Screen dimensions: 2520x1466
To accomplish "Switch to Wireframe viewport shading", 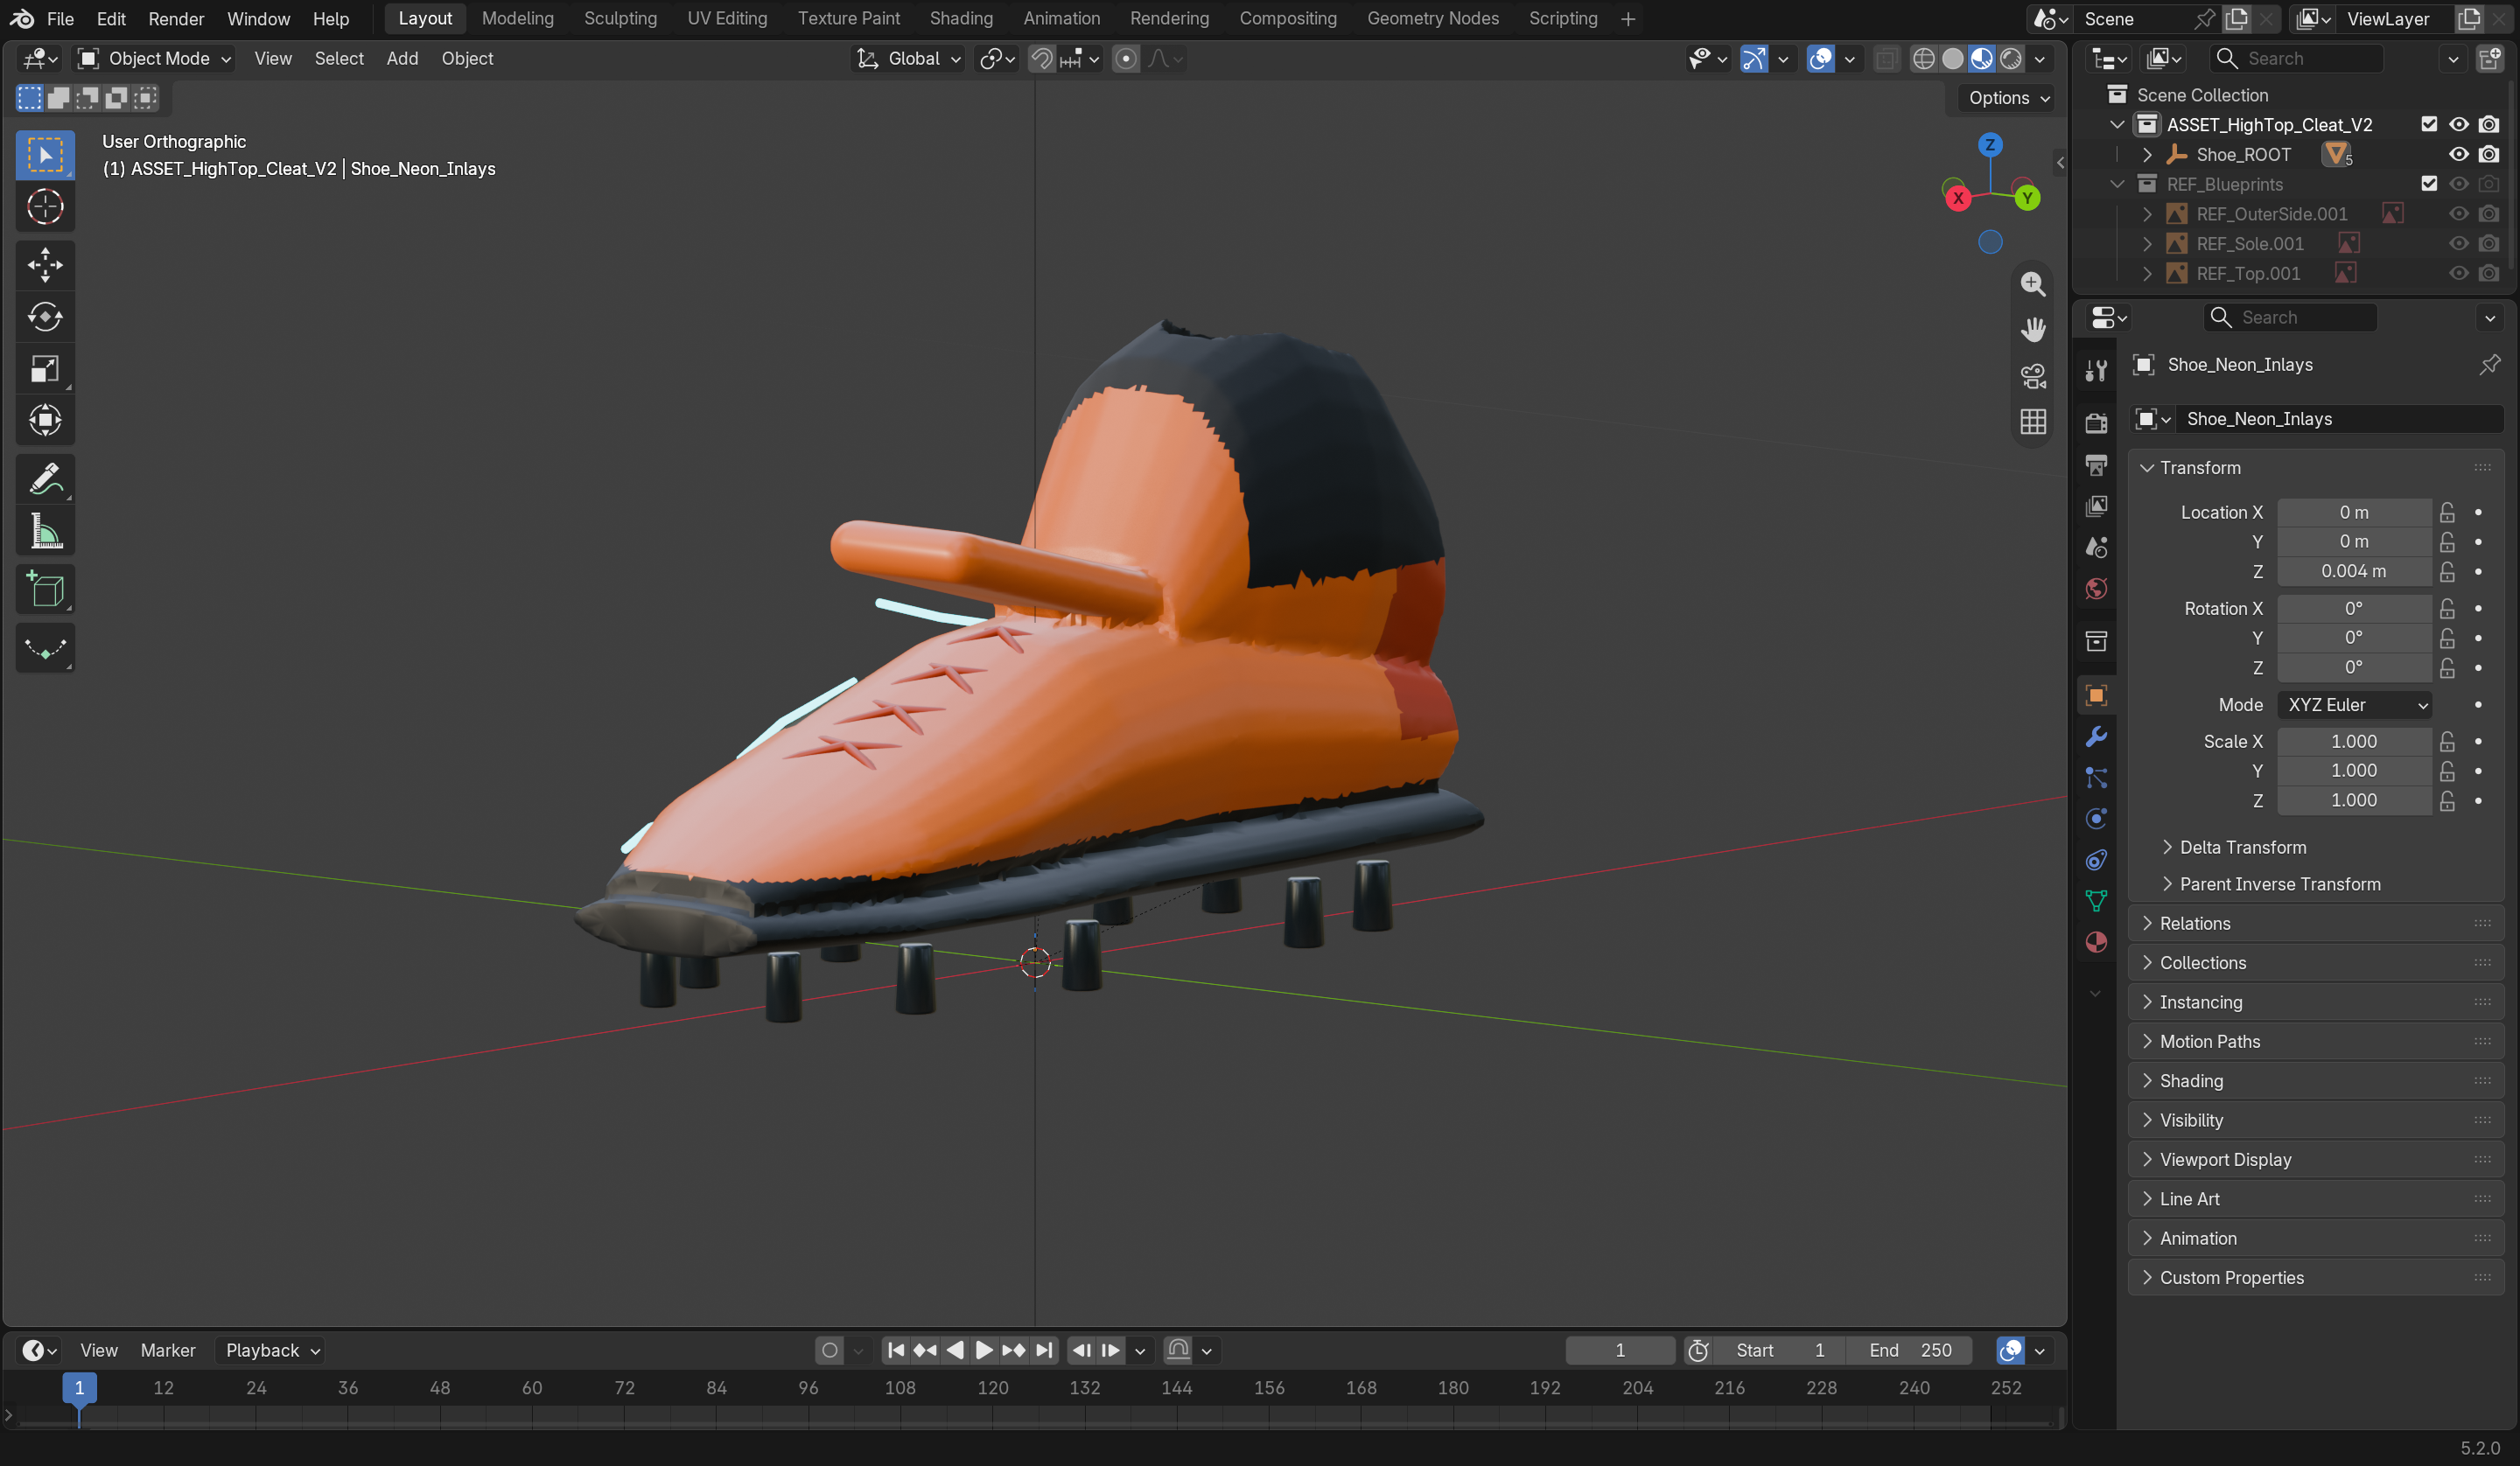I will 1923,59.
